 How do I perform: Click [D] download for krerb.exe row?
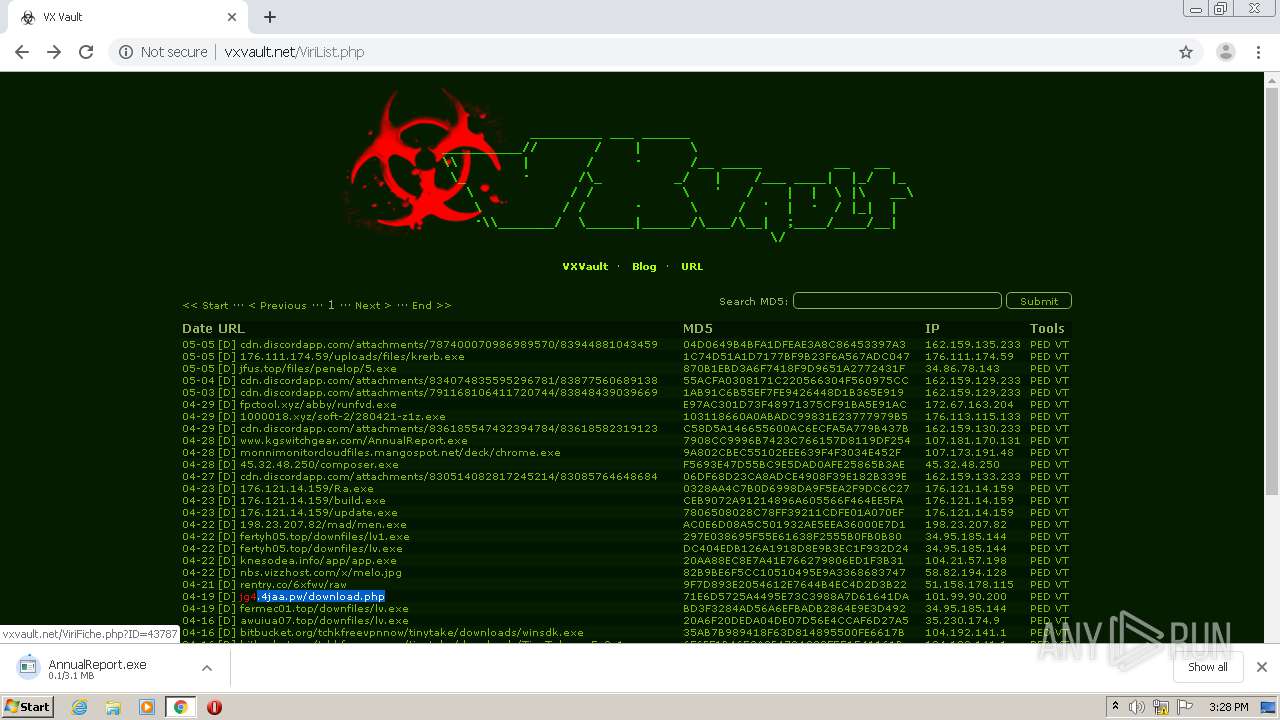227,357
